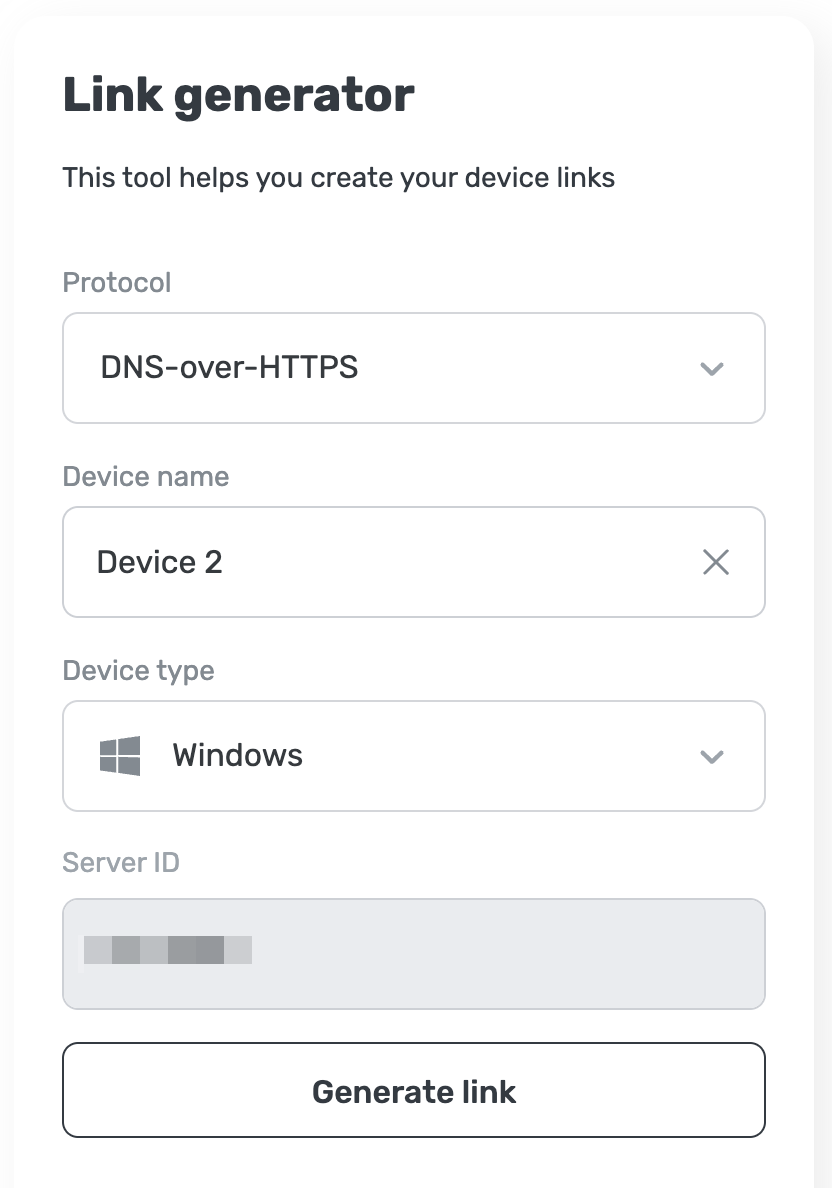Click the 'This tool helps you create' description
The height and width of the screenshot is (1188, 832).
338,178
